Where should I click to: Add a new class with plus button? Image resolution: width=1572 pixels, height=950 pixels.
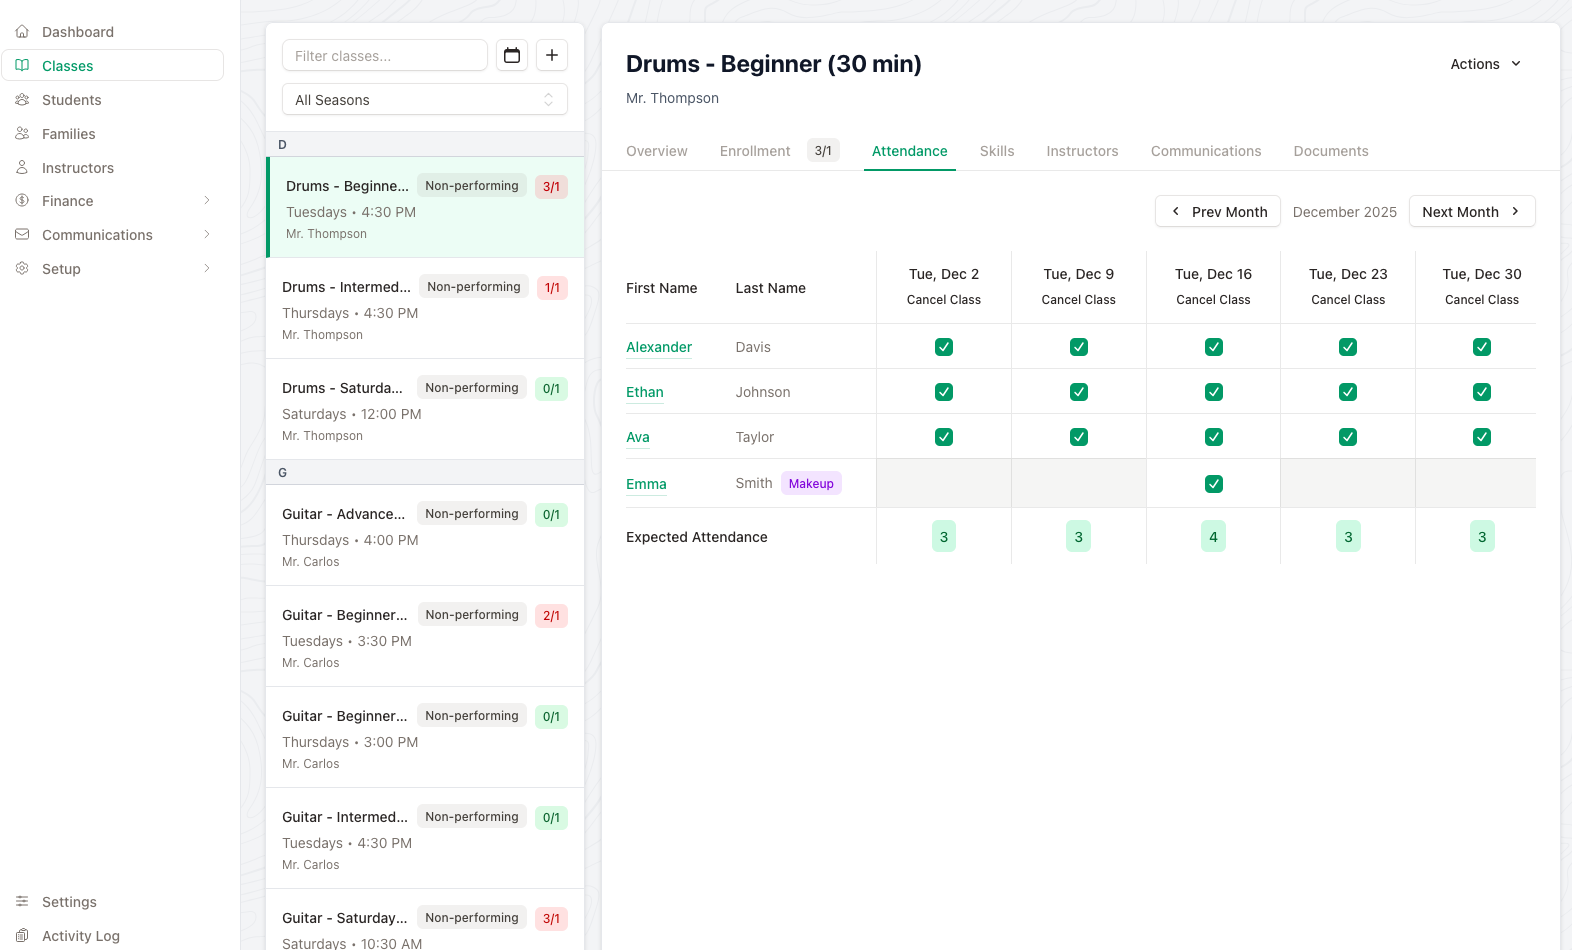point(552,55)
